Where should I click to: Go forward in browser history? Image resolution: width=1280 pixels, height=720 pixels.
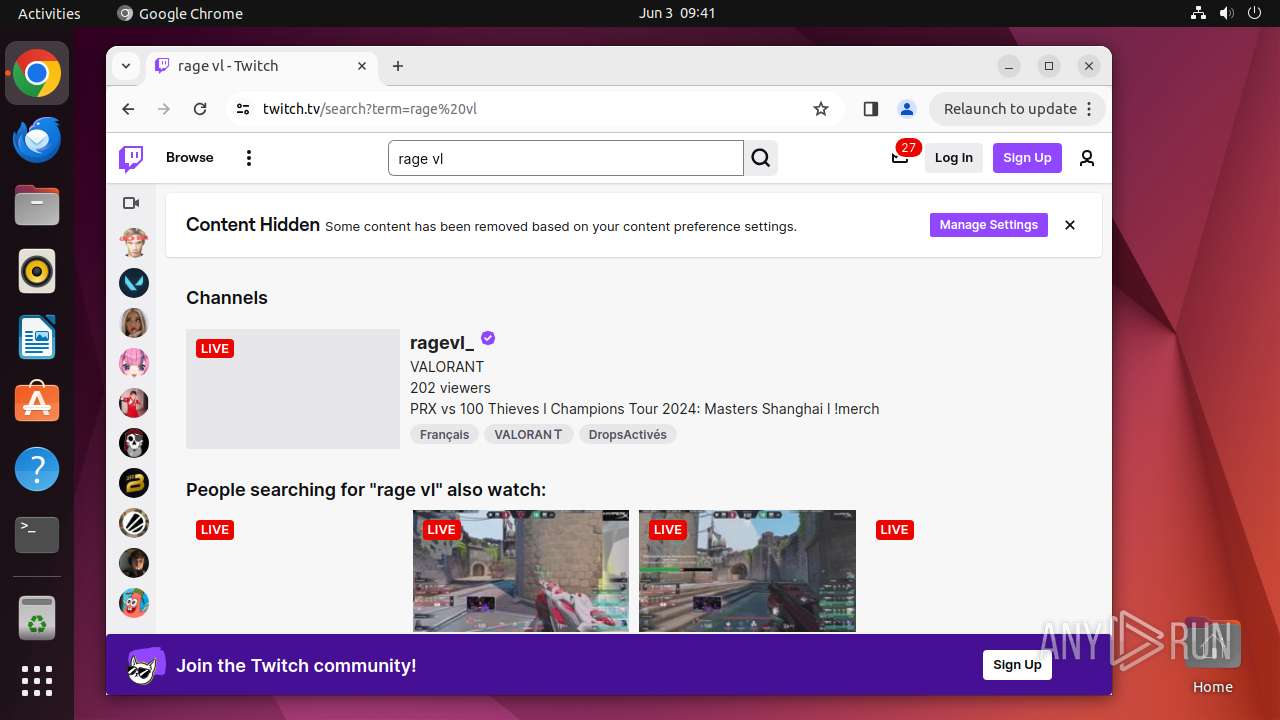pyautogui.click(x=164, y=109)
